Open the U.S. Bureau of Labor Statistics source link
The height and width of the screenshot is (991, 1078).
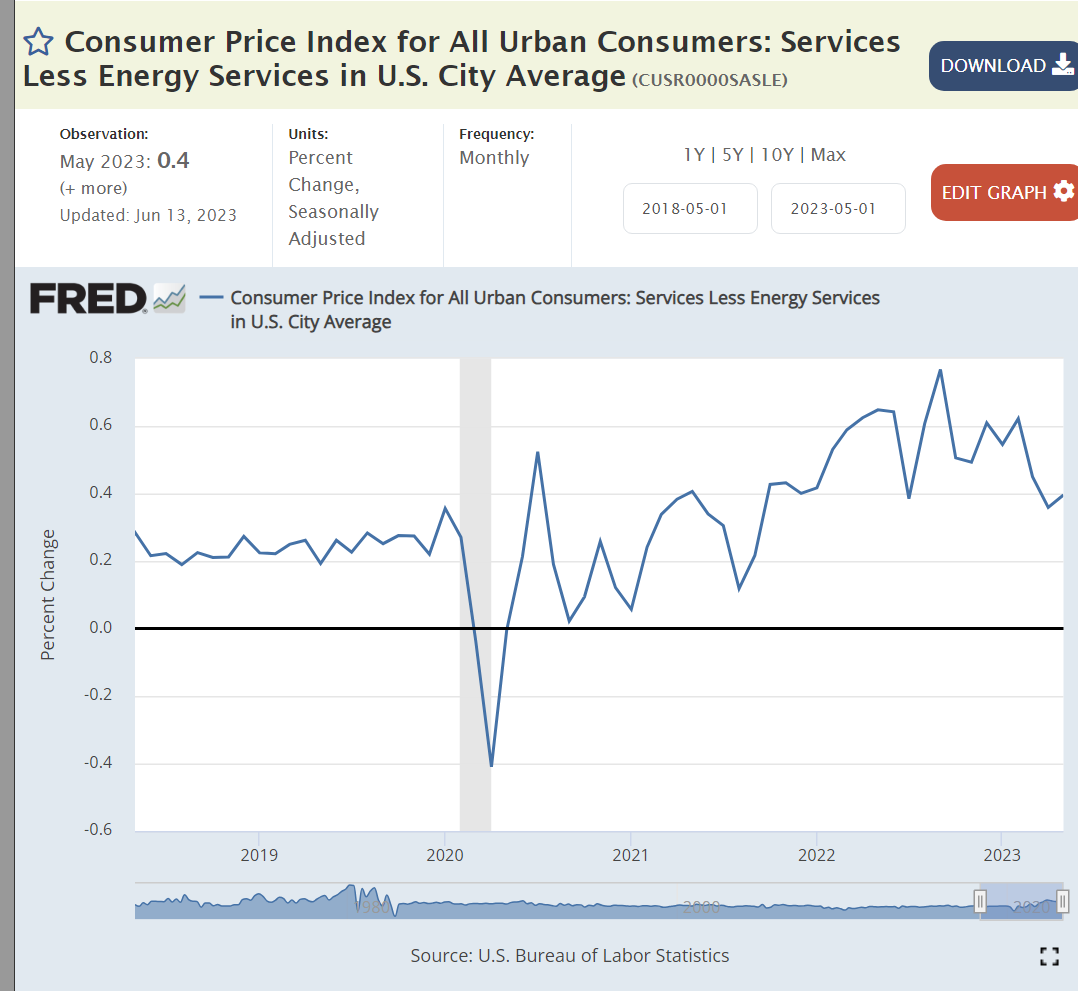(603, 955)
